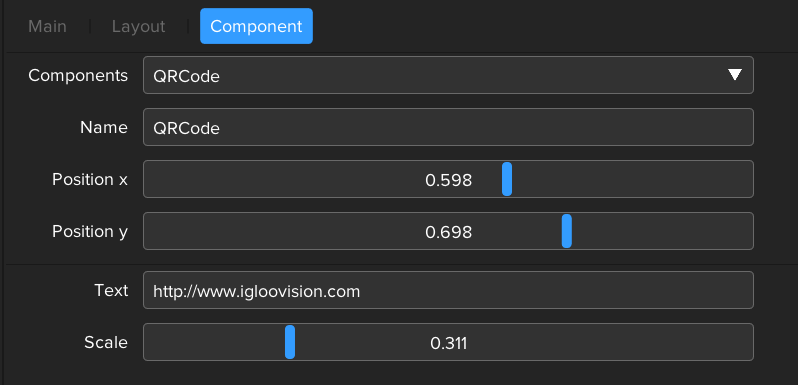
Task: Click the Scale label
Action: point(106,342)
